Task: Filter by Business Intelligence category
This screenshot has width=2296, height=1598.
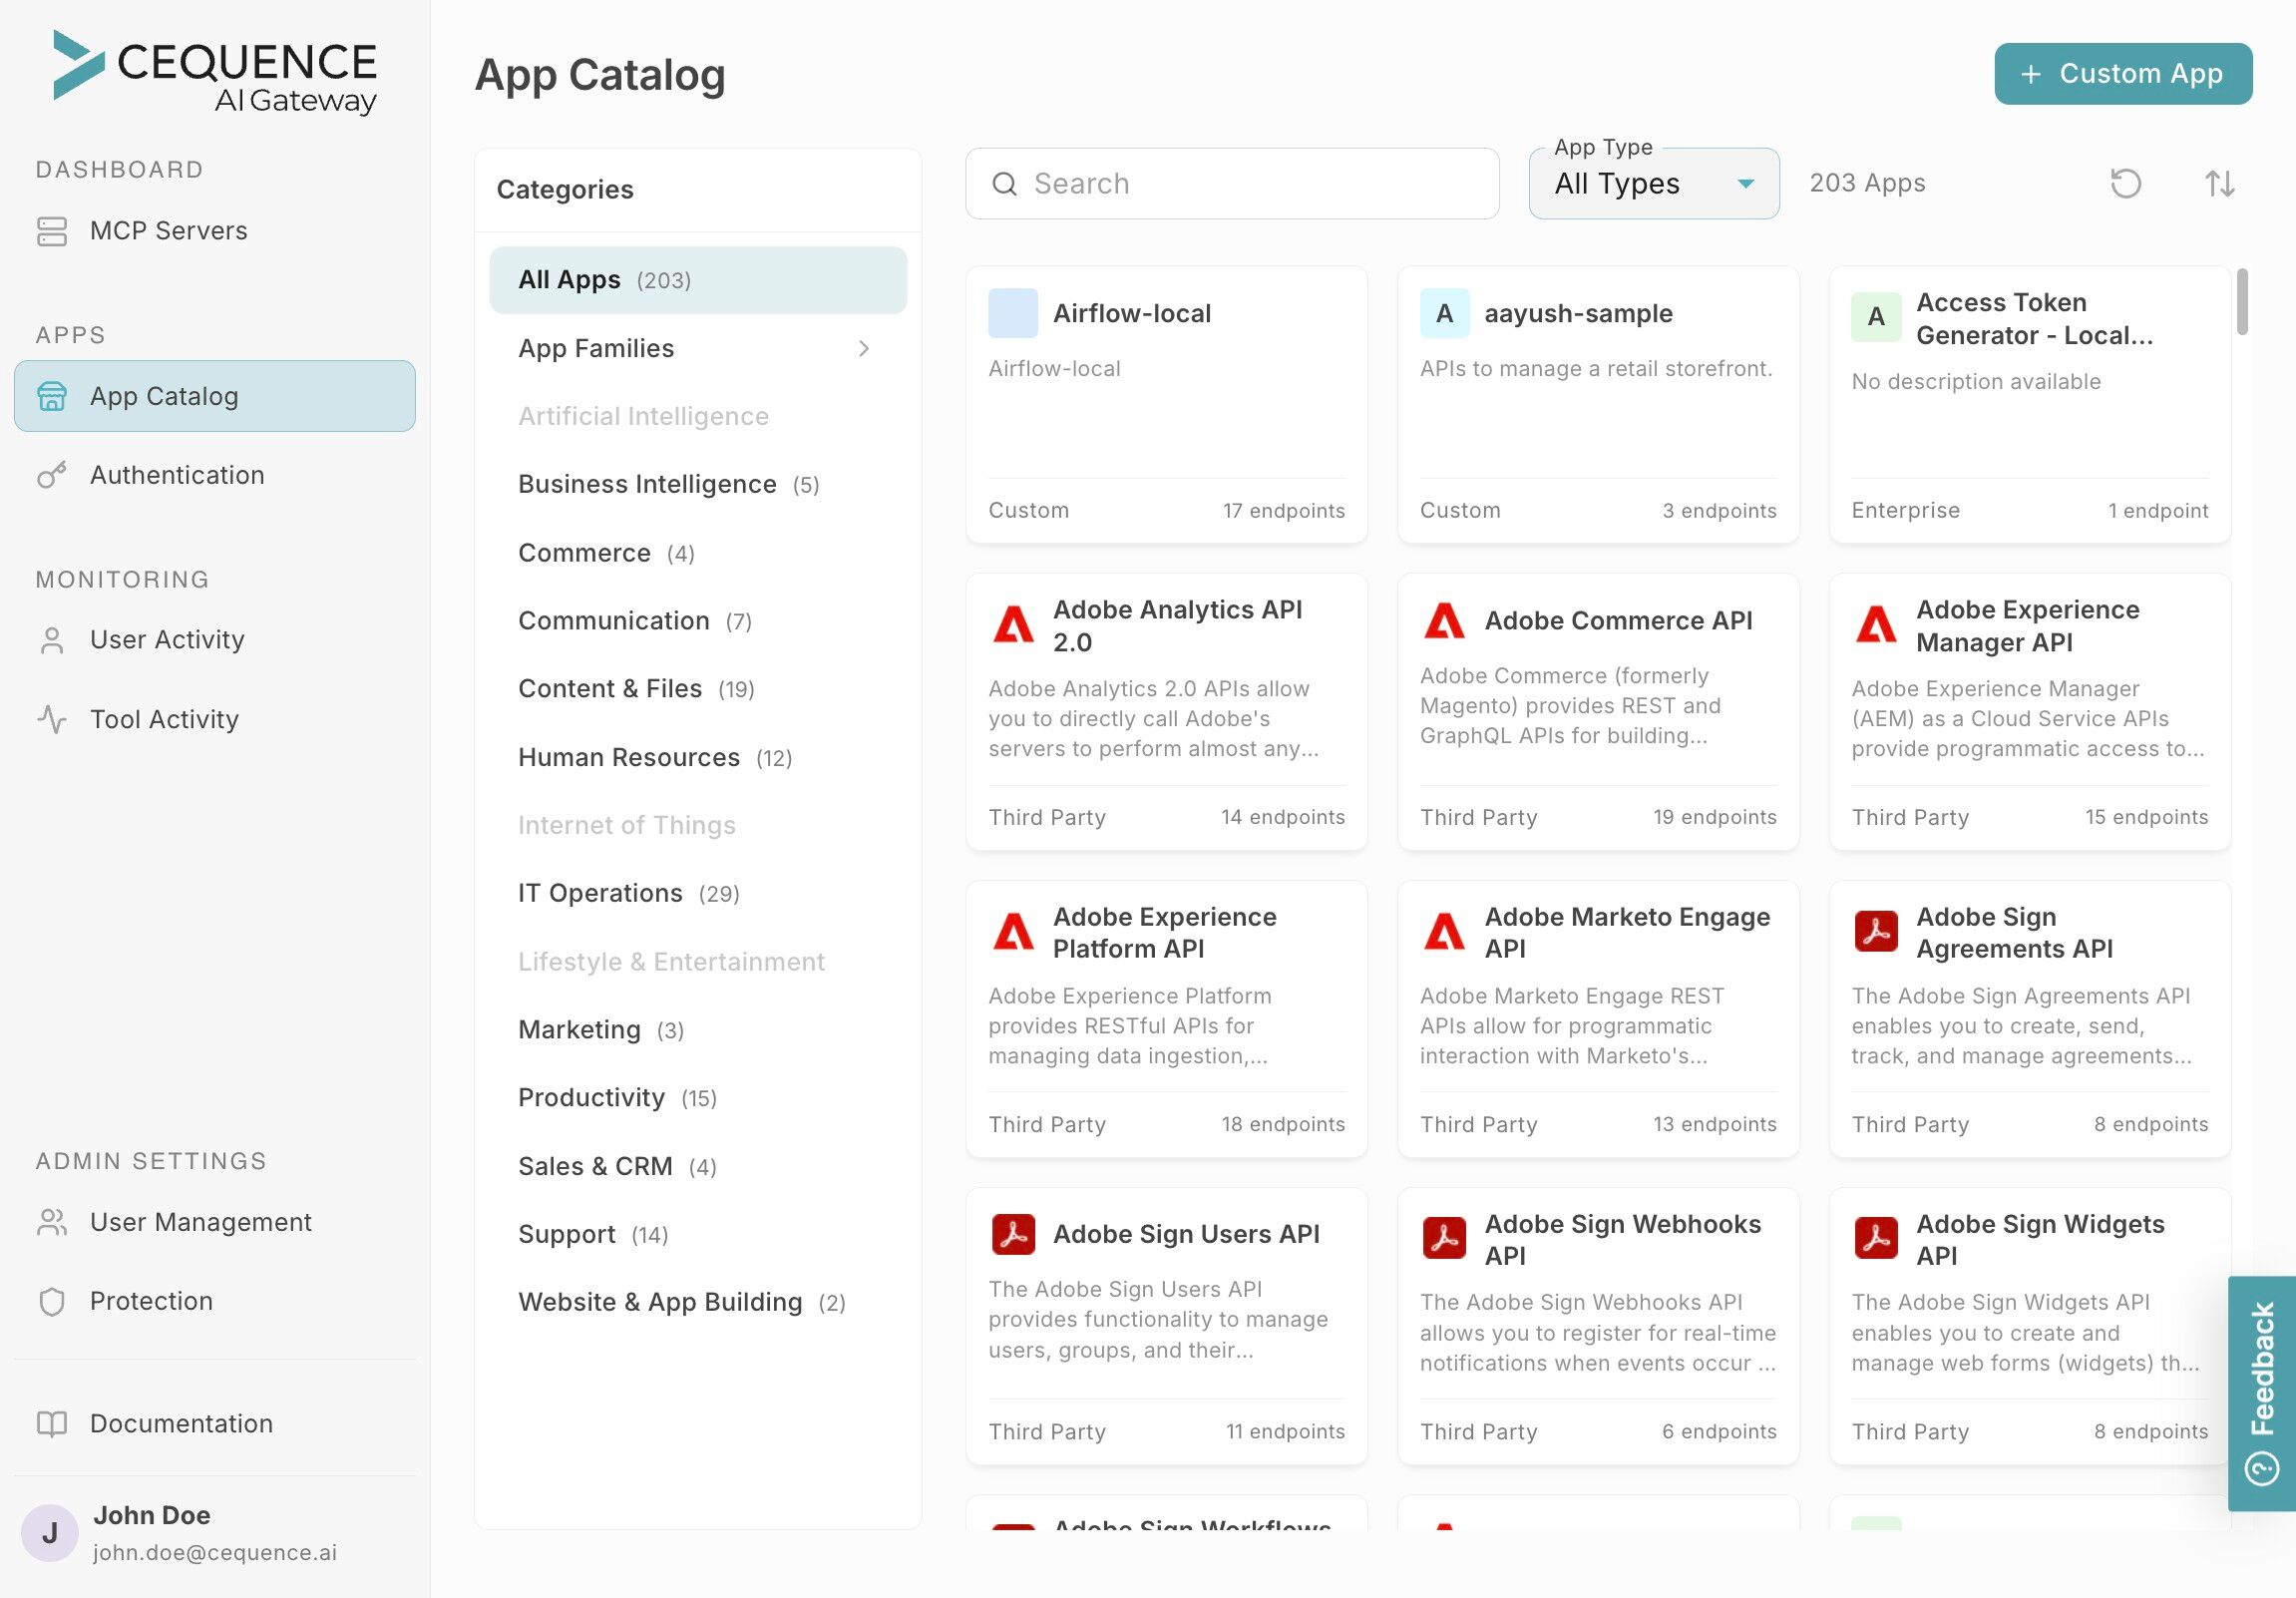Action: [647, 484]
